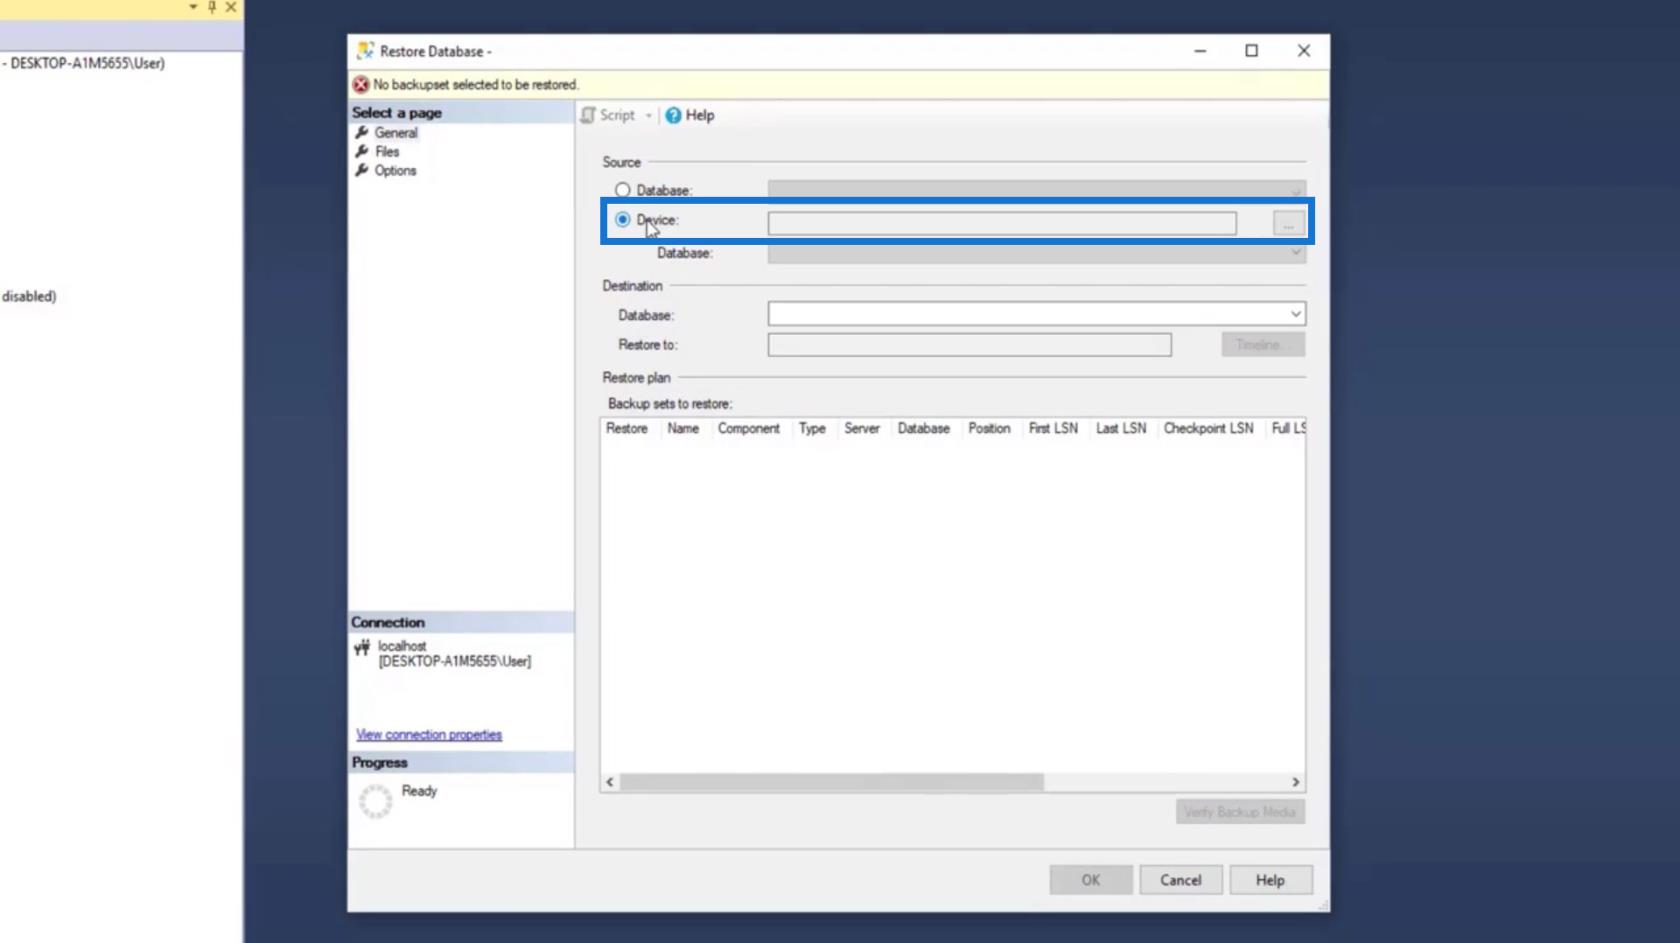Image resolution: width=1680 pixels, height=943 pixels.
Task: Click the First LSN column header
Action: coord(1053,428)
